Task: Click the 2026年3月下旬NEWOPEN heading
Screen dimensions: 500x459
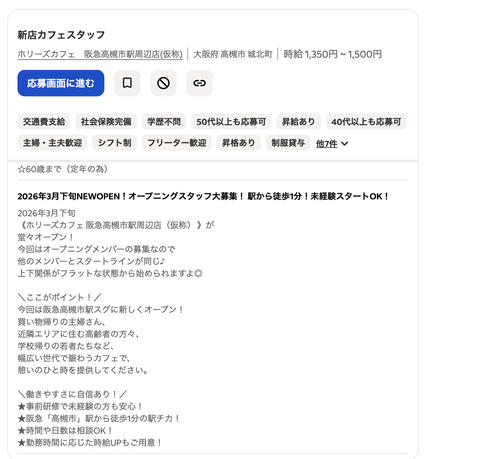Action: [203, 196]
